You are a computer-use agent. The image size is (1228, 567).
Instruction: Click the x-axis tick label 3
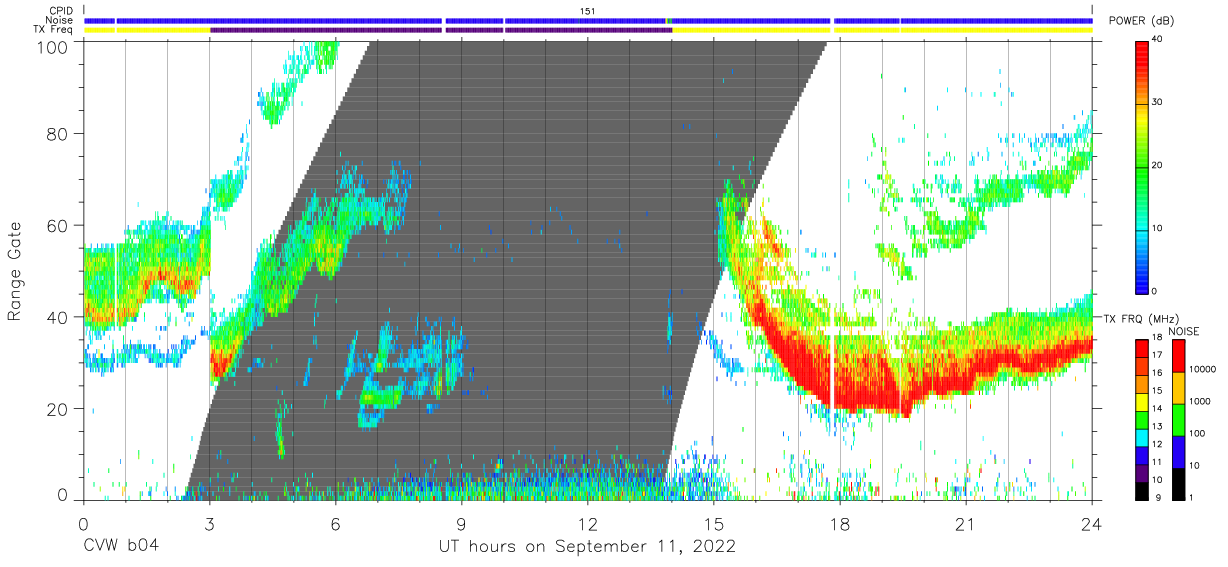[209, 525]
